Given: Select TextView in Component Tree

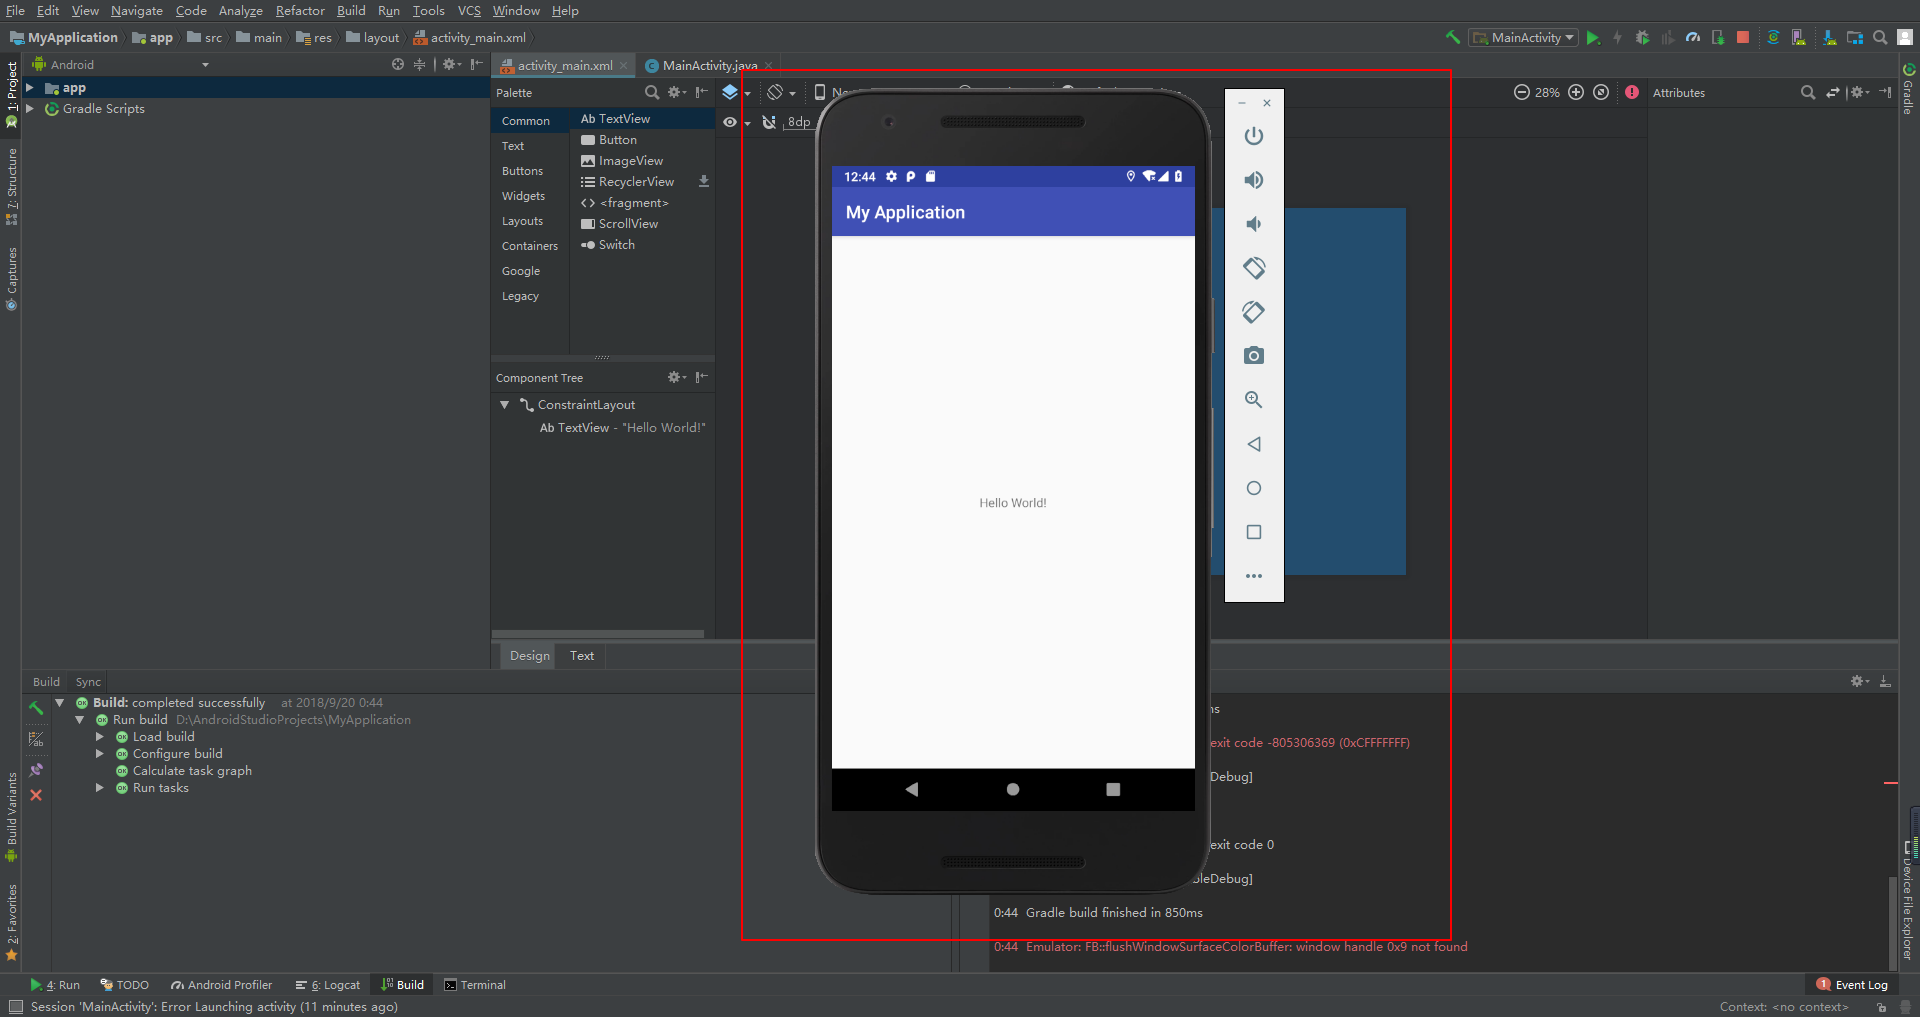Looking at the screenshot, I should pos(622,427).
